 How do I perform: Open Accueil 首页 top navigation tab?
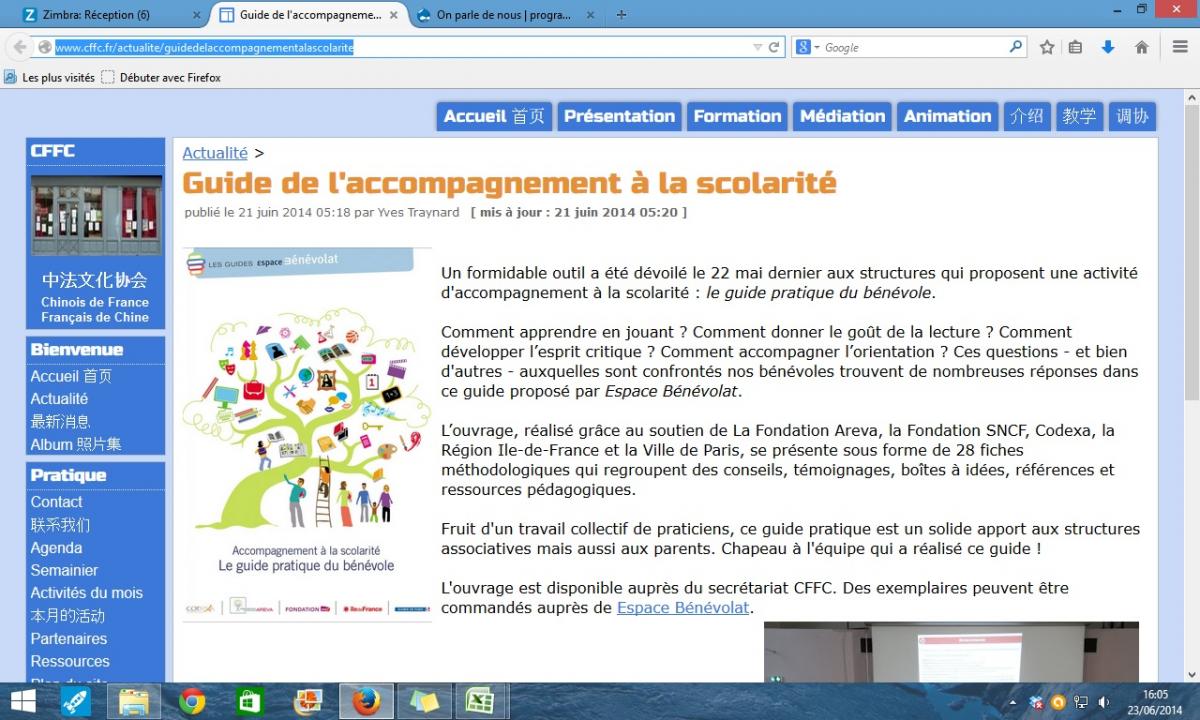[494, 116]
